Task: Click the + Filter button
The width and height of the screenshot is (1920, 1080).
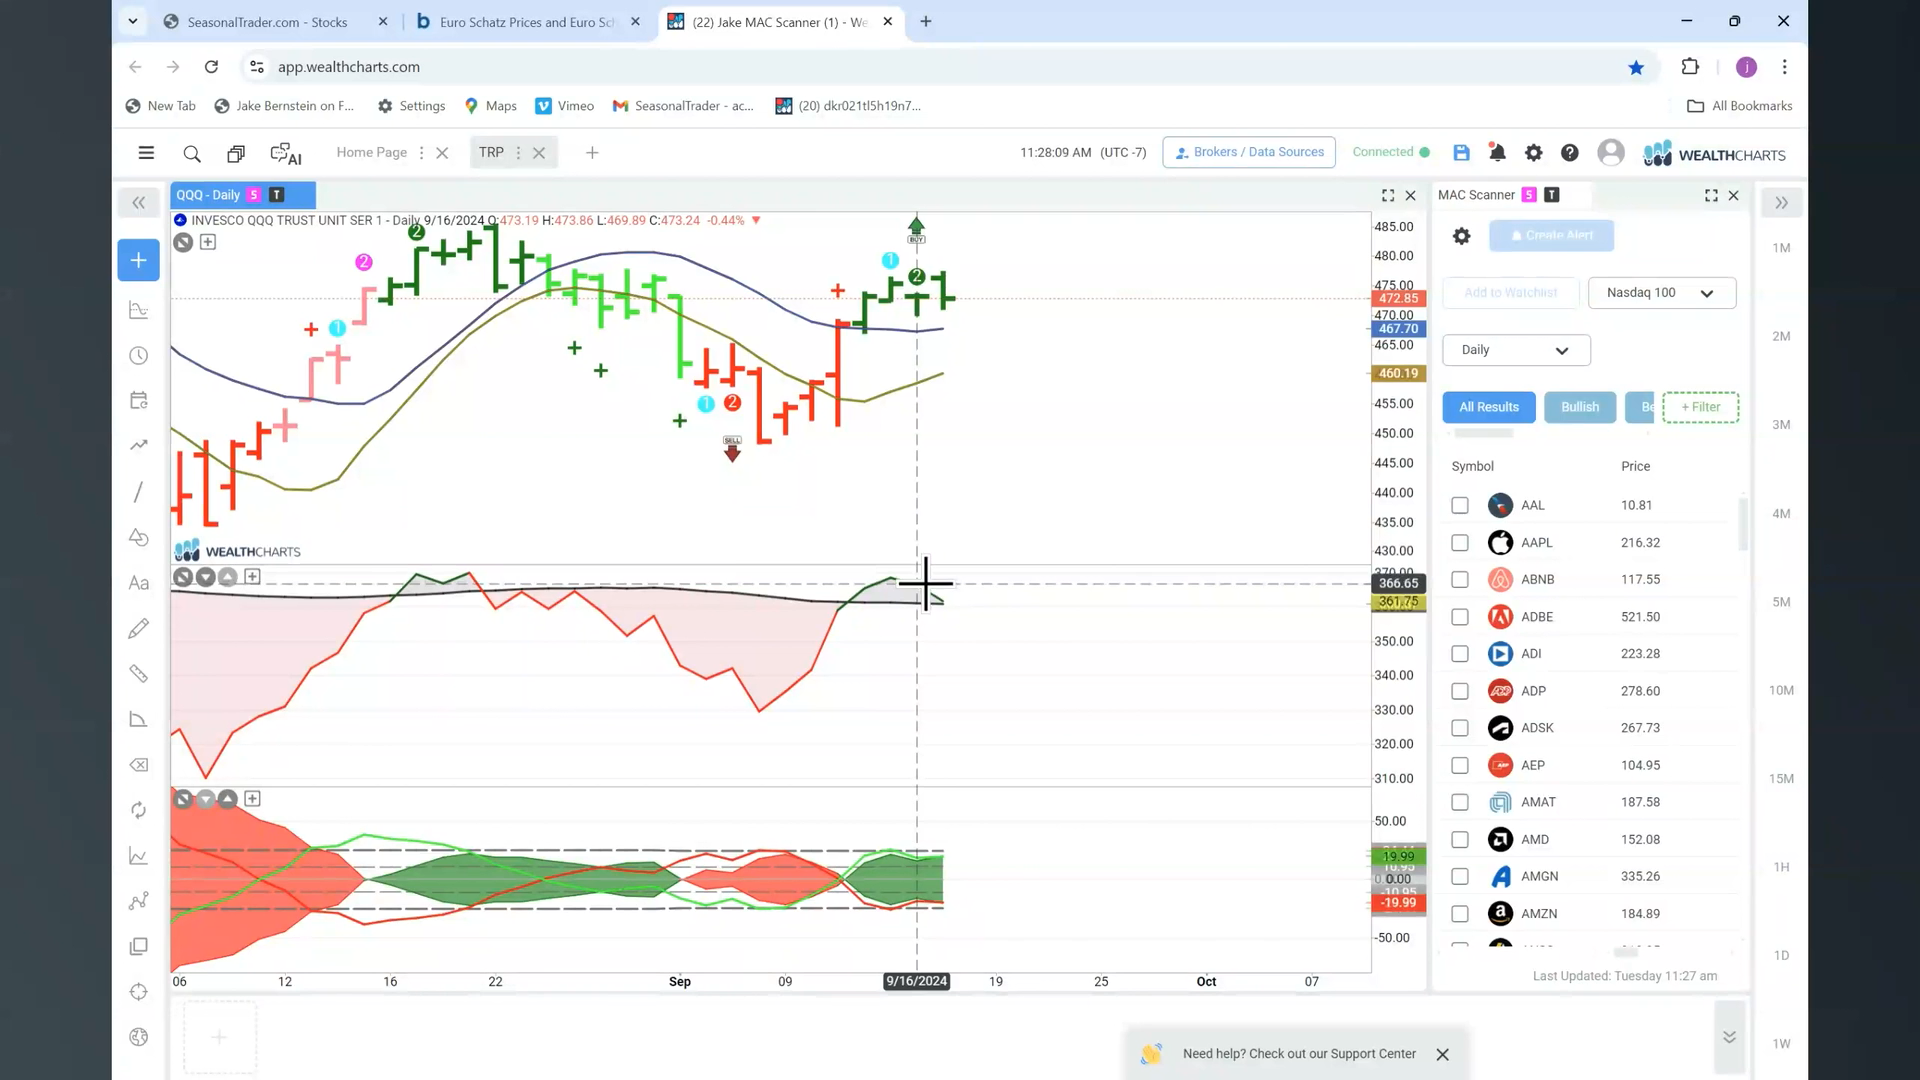Action: click(x=1701, y=407)
